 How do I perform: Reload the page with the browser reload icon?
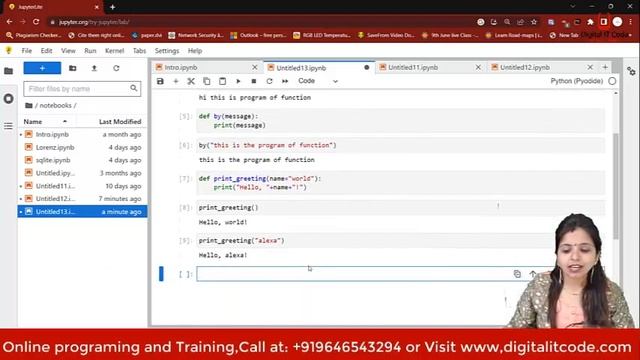(36, 22)
